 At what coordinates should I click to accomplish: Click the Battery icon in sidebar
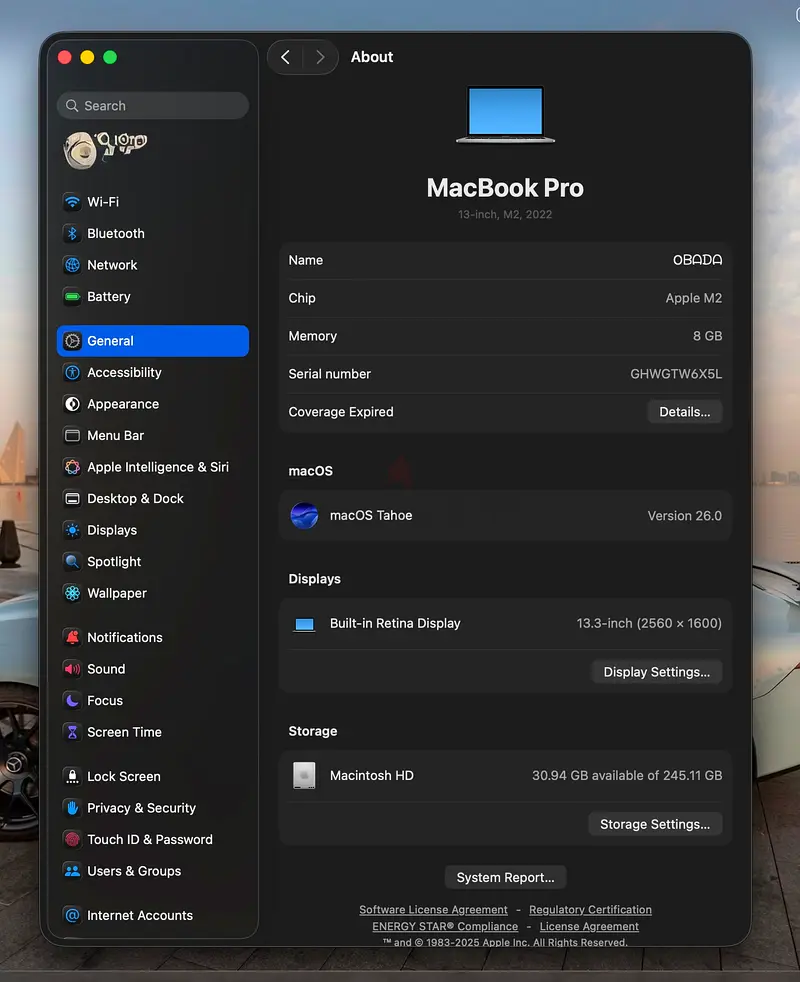[x=73, y=297]
